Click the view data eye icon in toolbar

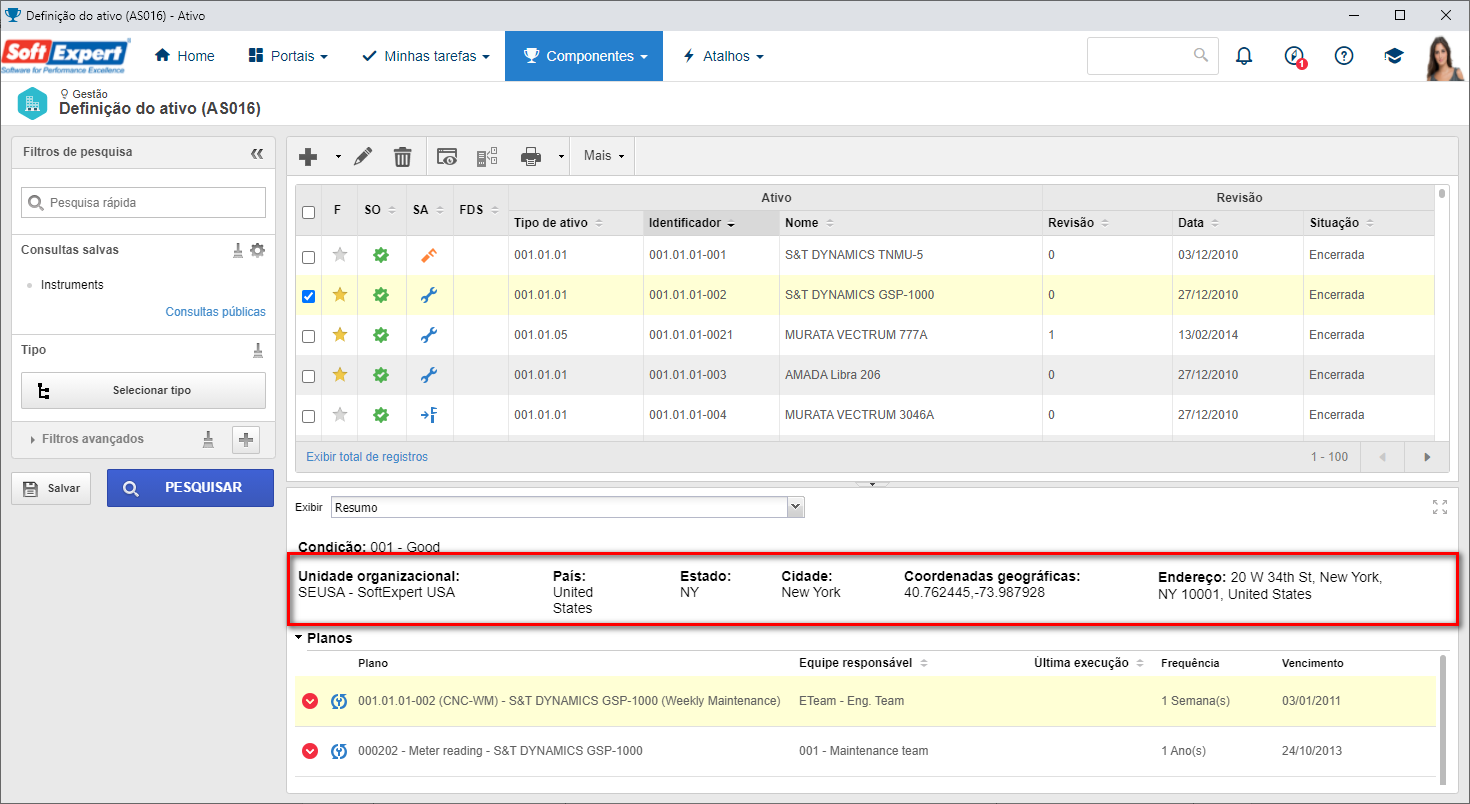pos(447,156)
